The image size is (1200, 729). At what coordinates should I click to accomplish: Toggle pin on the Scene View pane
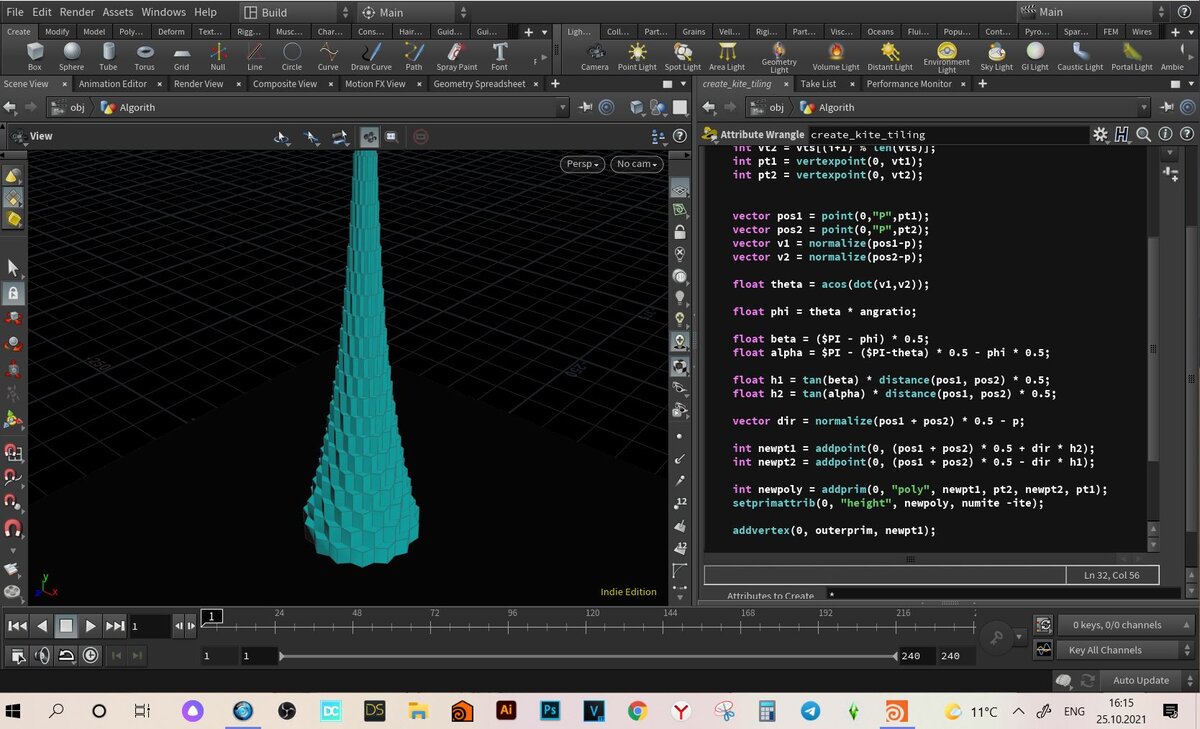586,107
